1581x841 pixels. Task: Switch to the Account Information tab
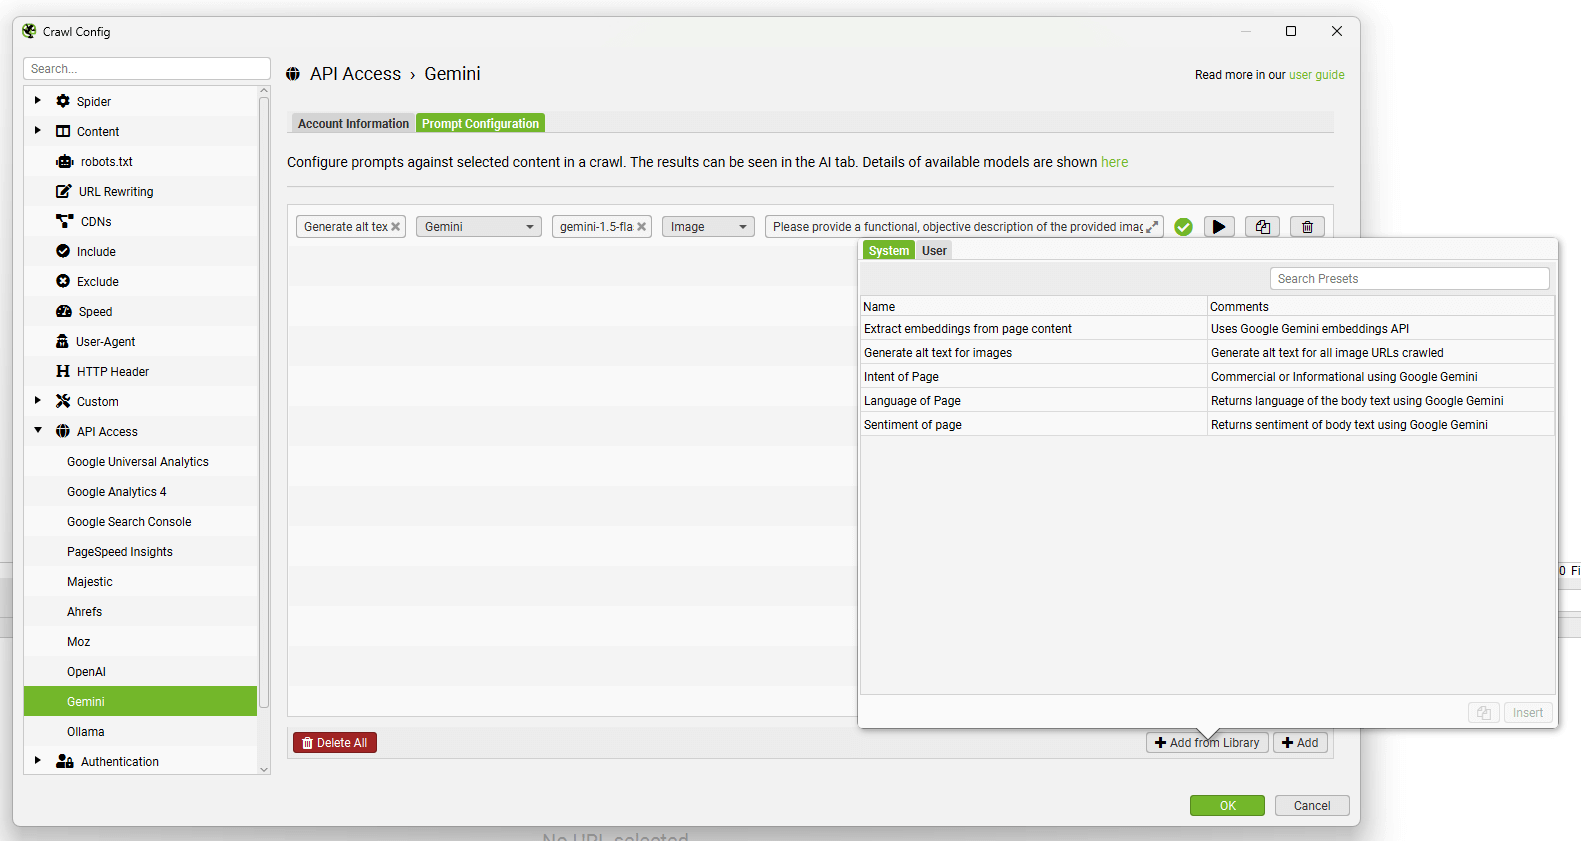[x=353, y=124]
